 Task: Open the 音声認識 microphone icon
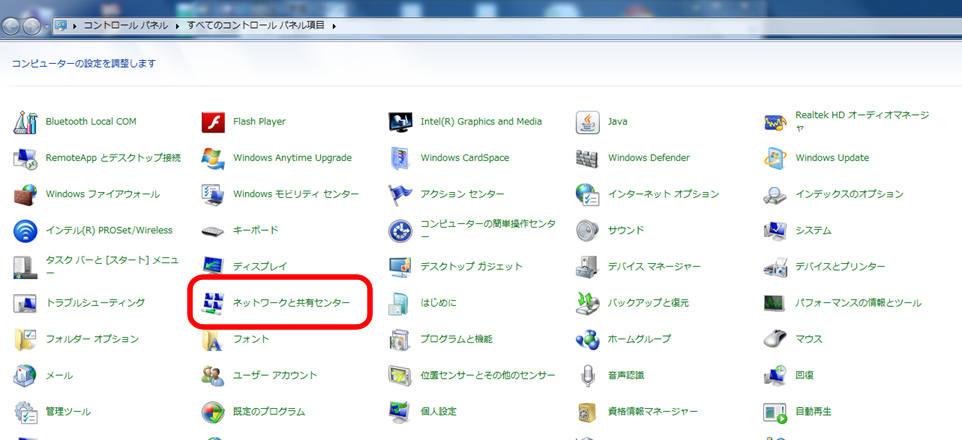coord(587,376)
